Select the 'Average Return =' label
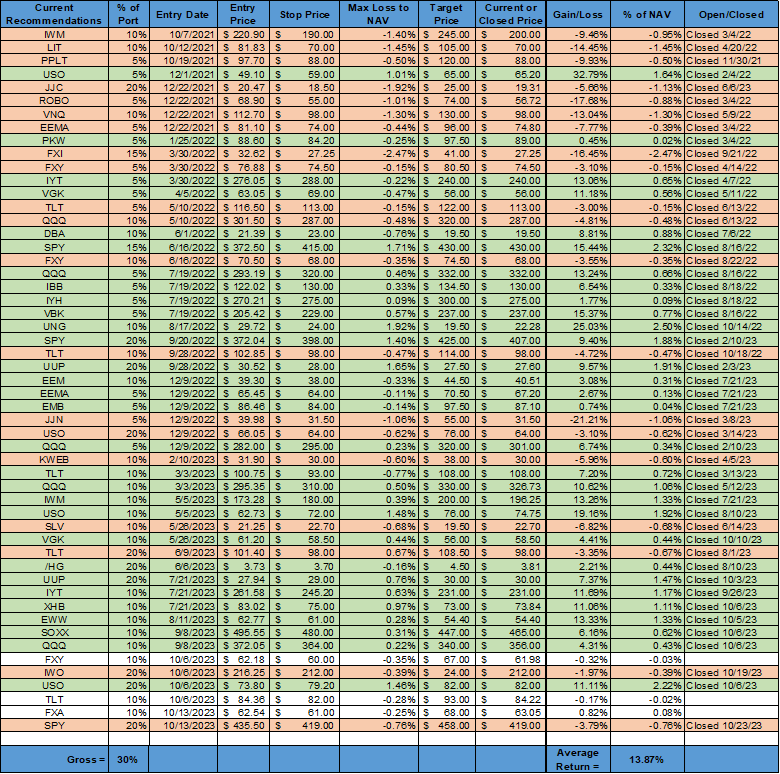Image resolution: width=780 pixels, height=774 pixels. pos(578,760)
